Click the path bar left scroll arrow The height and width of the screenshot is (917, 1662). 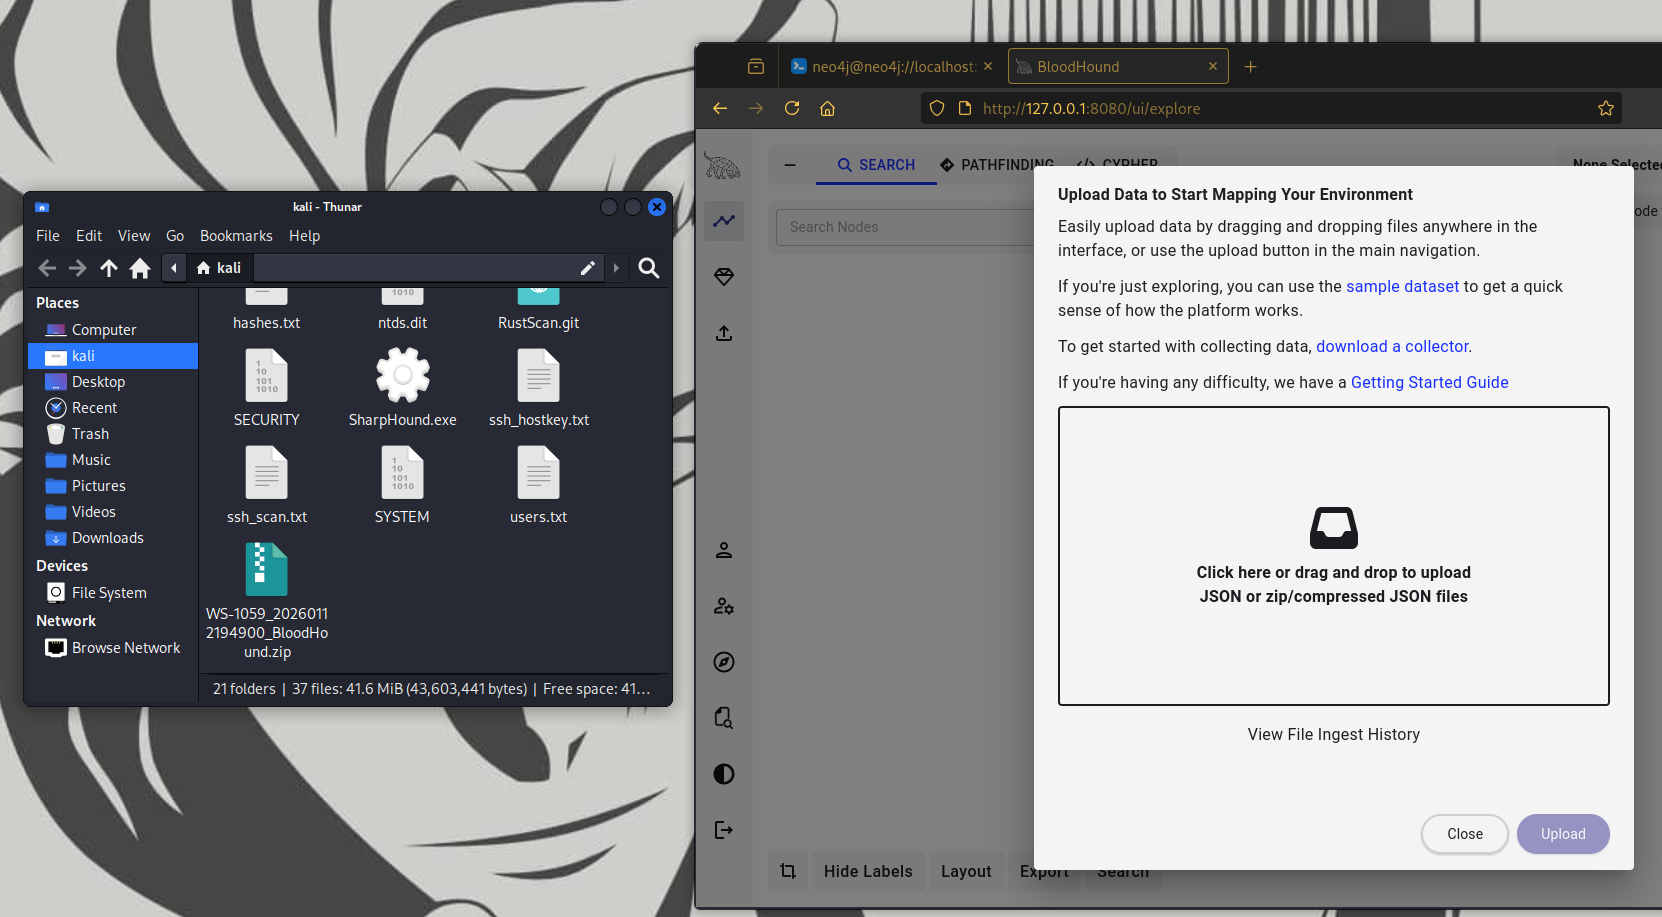[174, 268]
